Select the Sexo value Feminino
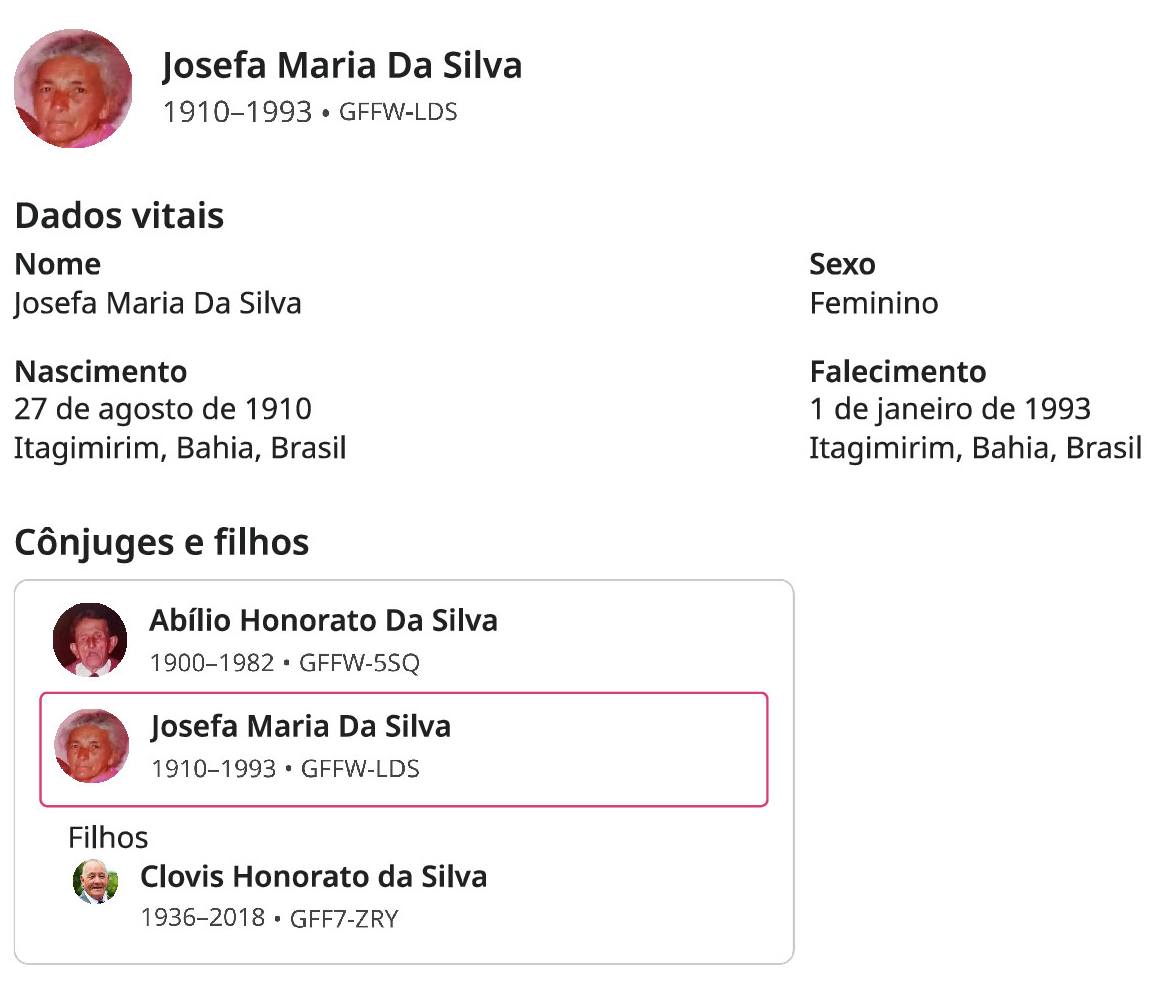This screenshot has height=989, width=1153. point(873,303)
